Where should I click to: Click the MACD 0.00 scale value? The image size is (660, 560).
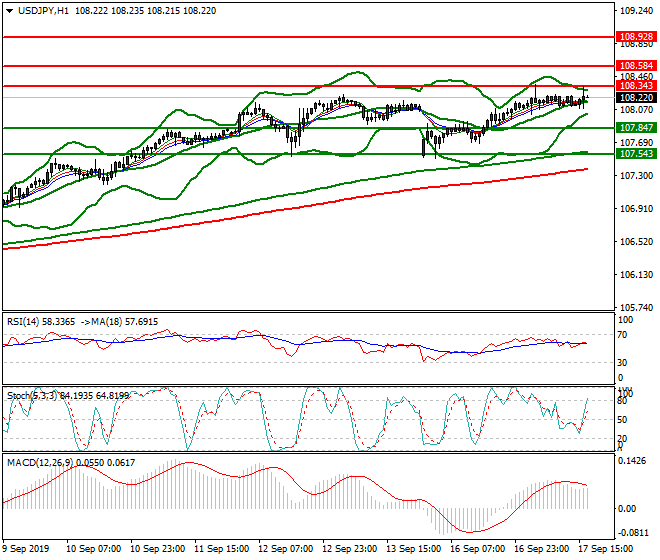pyautogui.click(x=627, y=509)
